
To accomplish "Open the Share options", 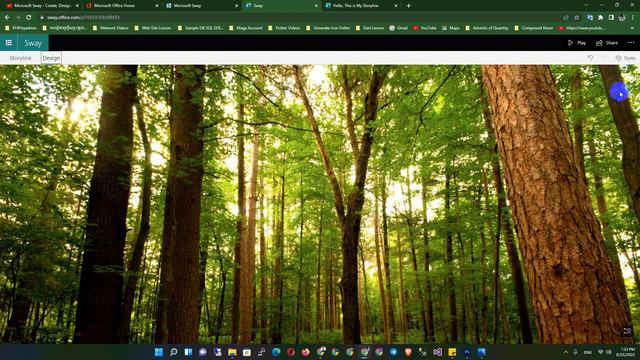I will coord(607,43).
